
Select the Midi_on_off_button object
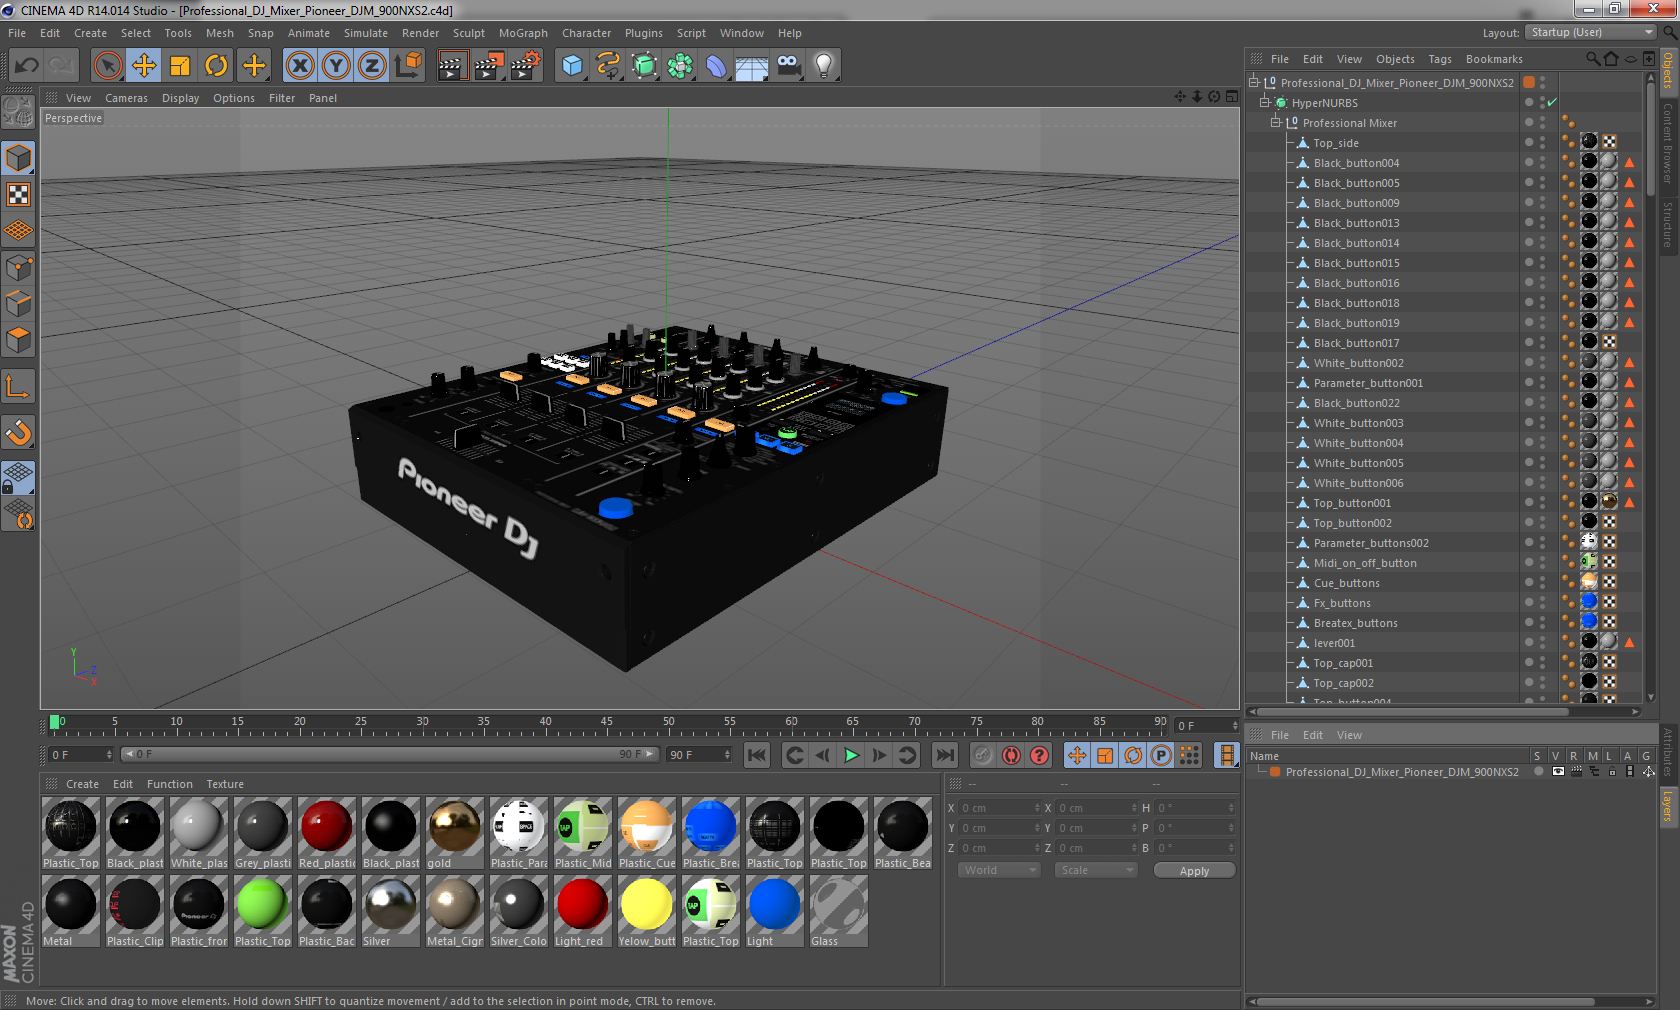1365,563
